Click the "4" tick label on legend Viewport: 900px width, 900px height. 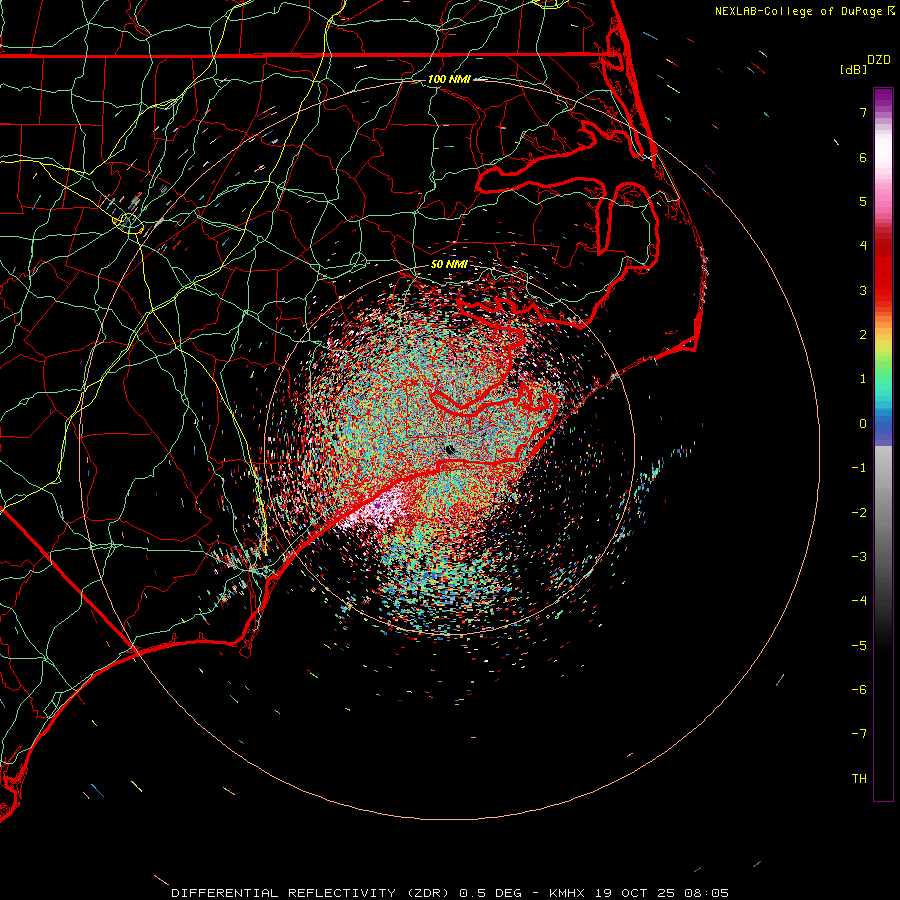pos(863,246)
